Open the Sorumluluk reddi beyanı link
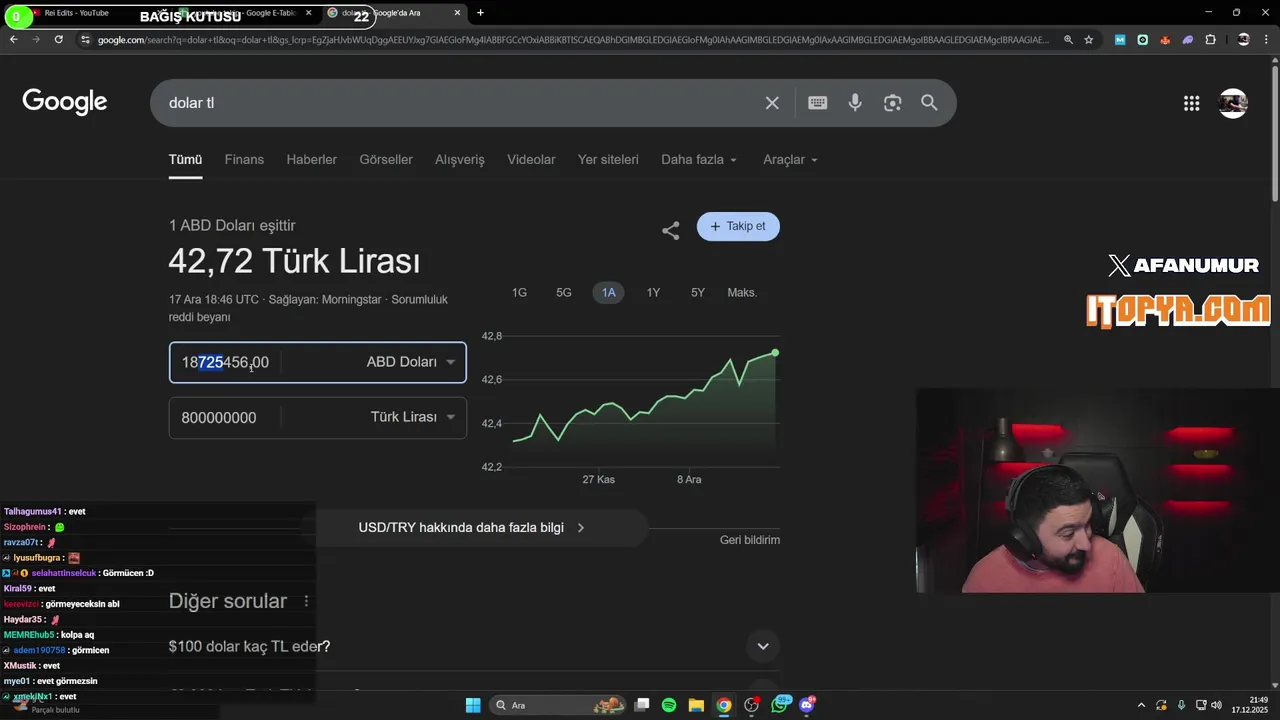The height and width of the screenshot is (720, 1280). point(309,308)
